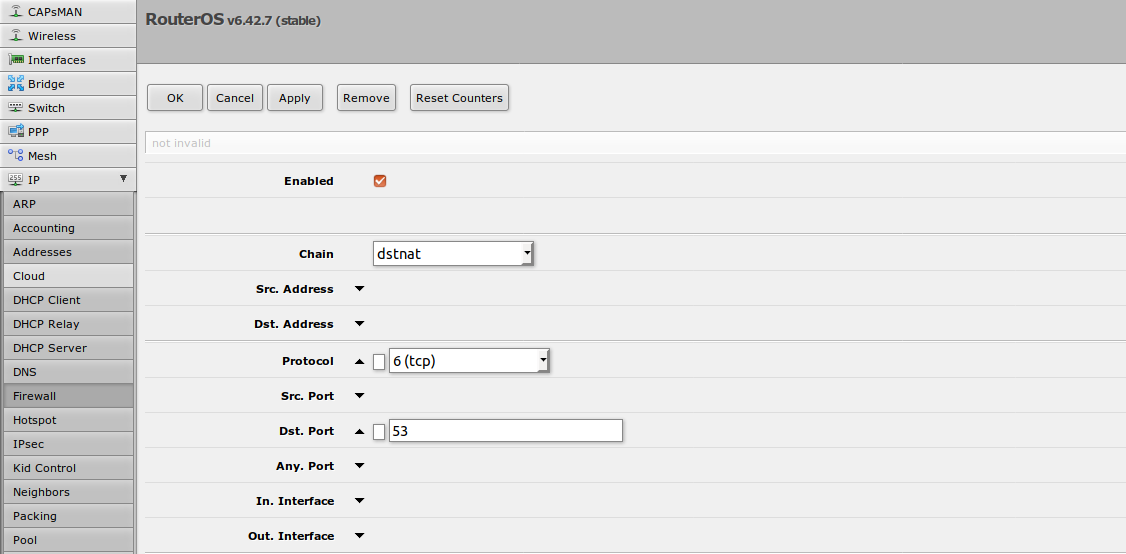This screenshot has width=1126, height=554.
Task: Click the PPP icon in sidebar
Action: (16, 131)
